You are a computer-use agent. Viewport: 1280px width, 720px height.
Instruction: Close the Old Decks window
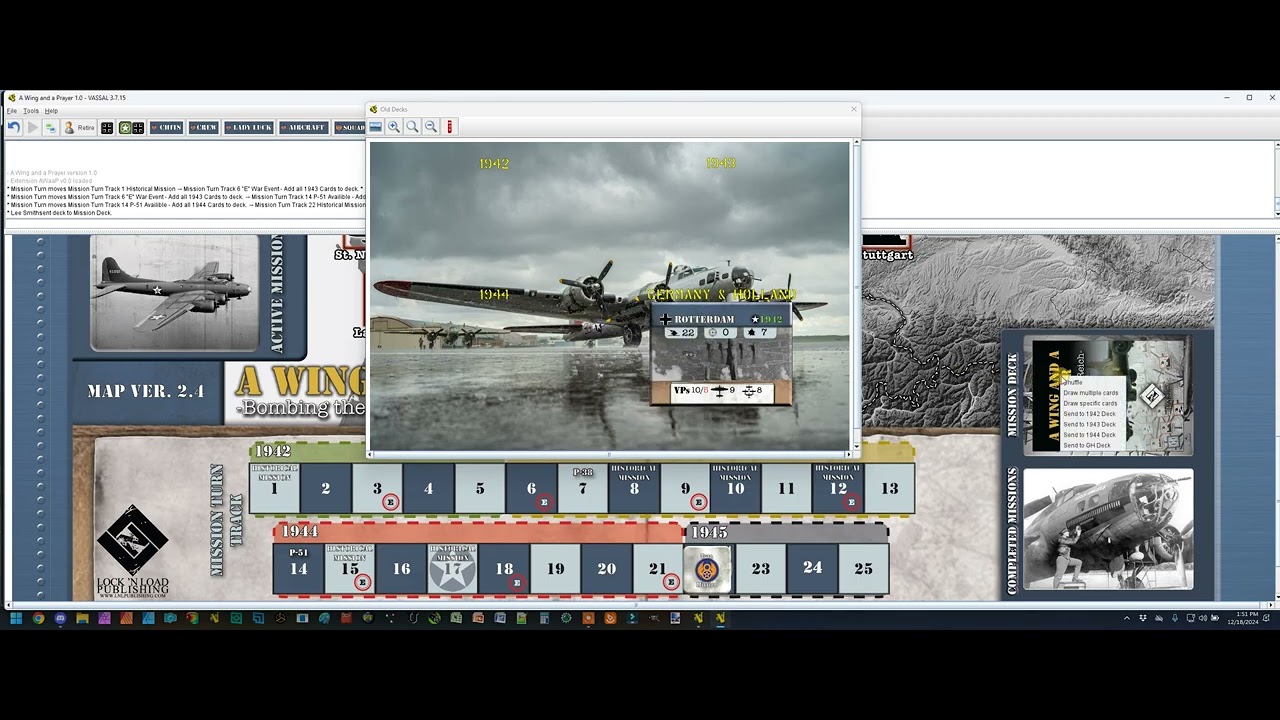(853, 109)
